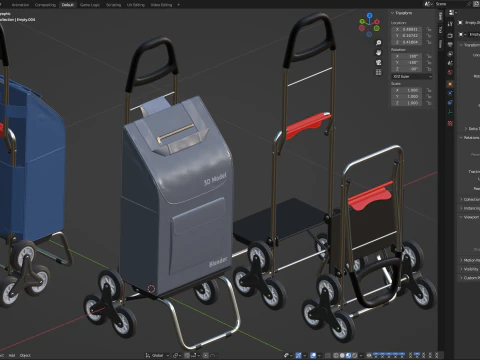480x360 pixels.
Task: Toggle viewport overlays button
Action: 314,355
